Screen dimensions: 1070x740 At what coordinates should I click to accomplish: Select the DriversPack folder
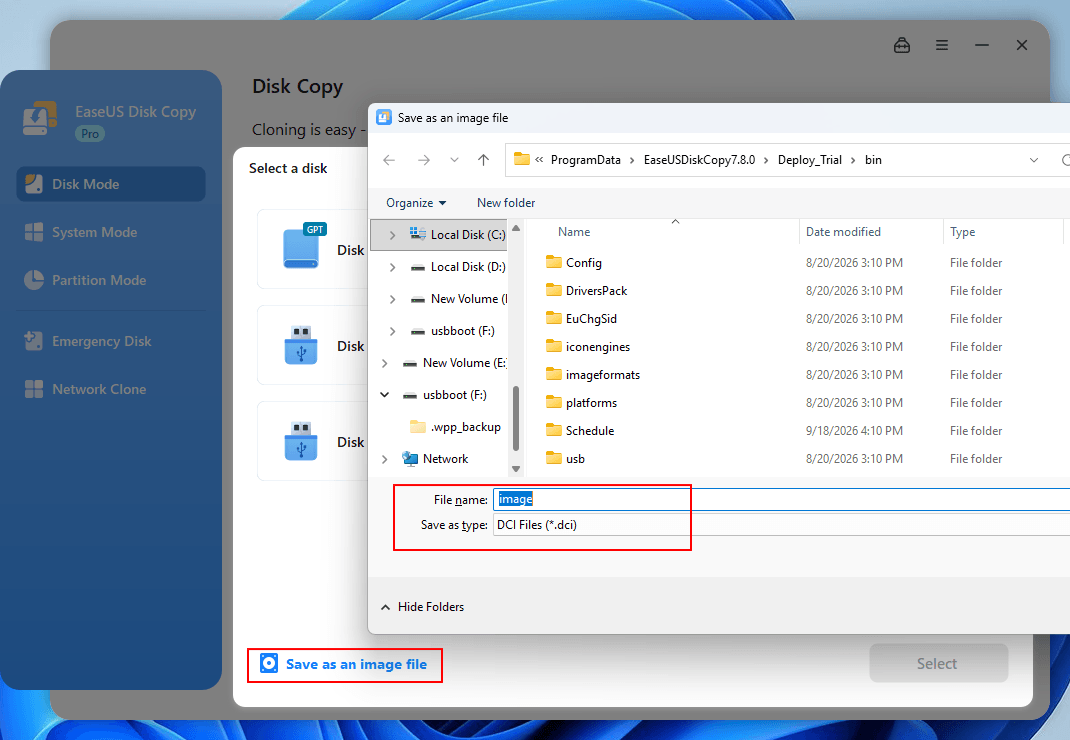[587, 291]
